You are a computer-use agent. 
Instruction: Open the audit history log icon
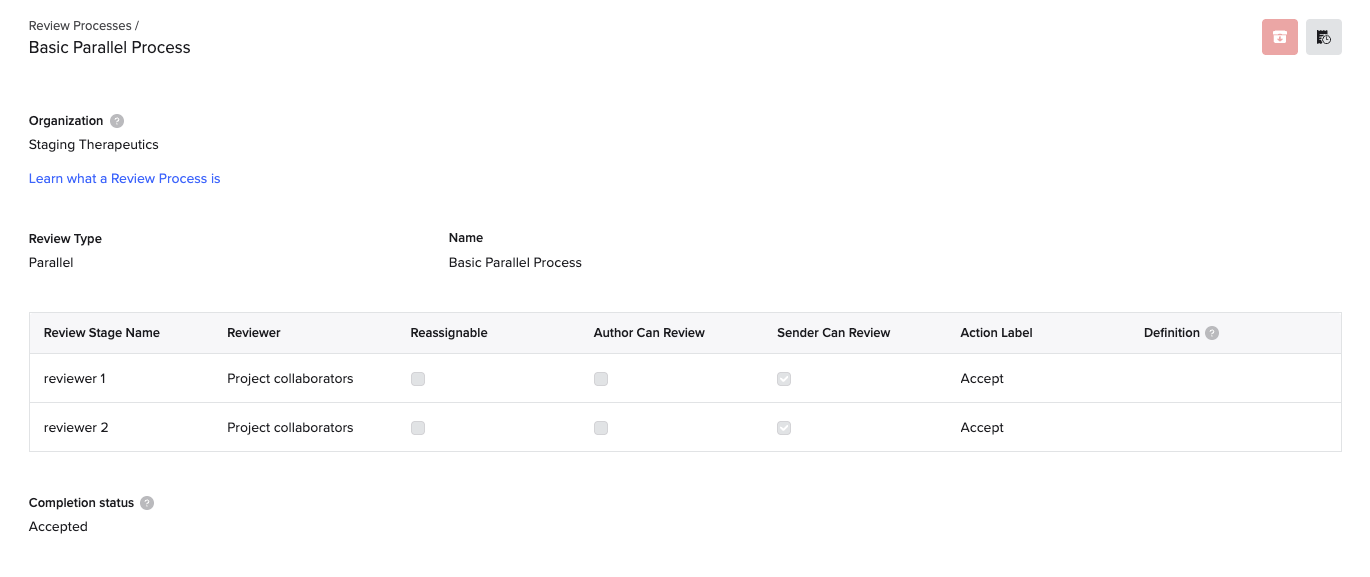tap(1323, 37)
